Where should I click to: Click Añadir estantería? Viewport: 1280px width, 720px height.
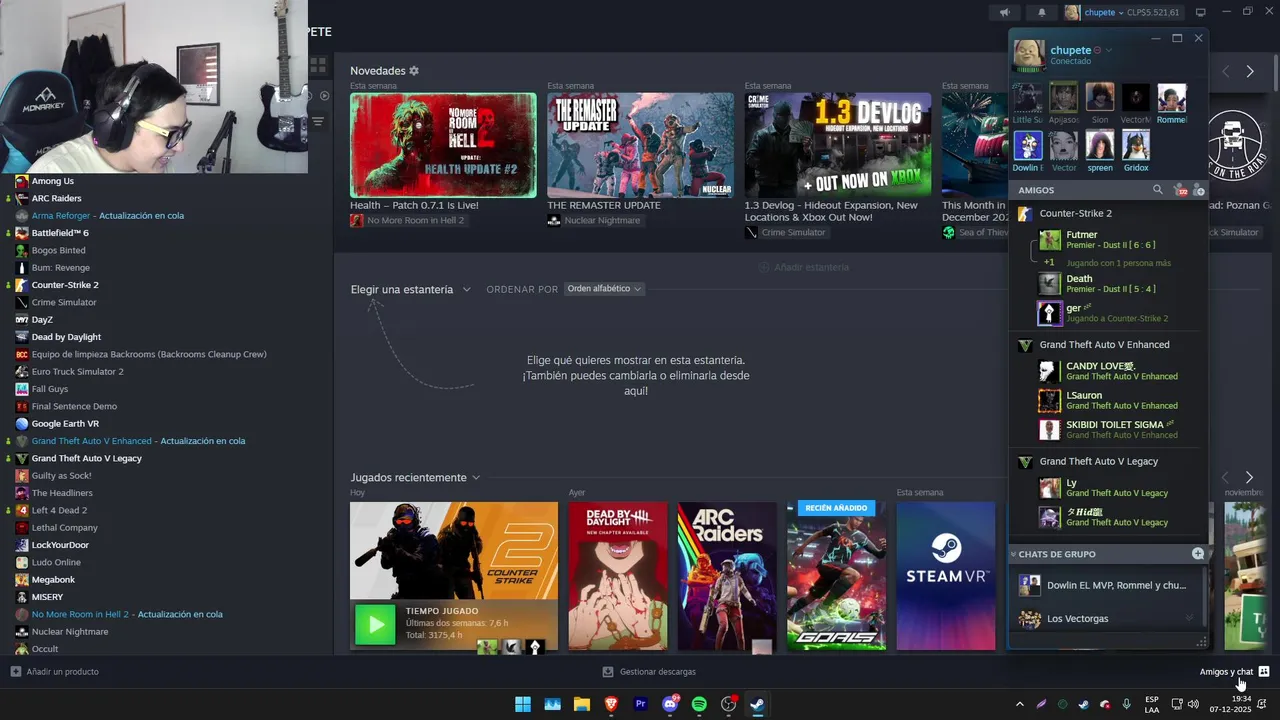[x=804, y=267]
